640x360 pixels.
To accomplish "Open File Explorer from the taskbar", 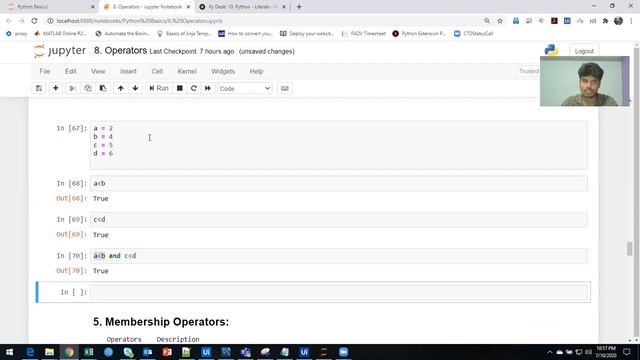I will click(49, 352).
